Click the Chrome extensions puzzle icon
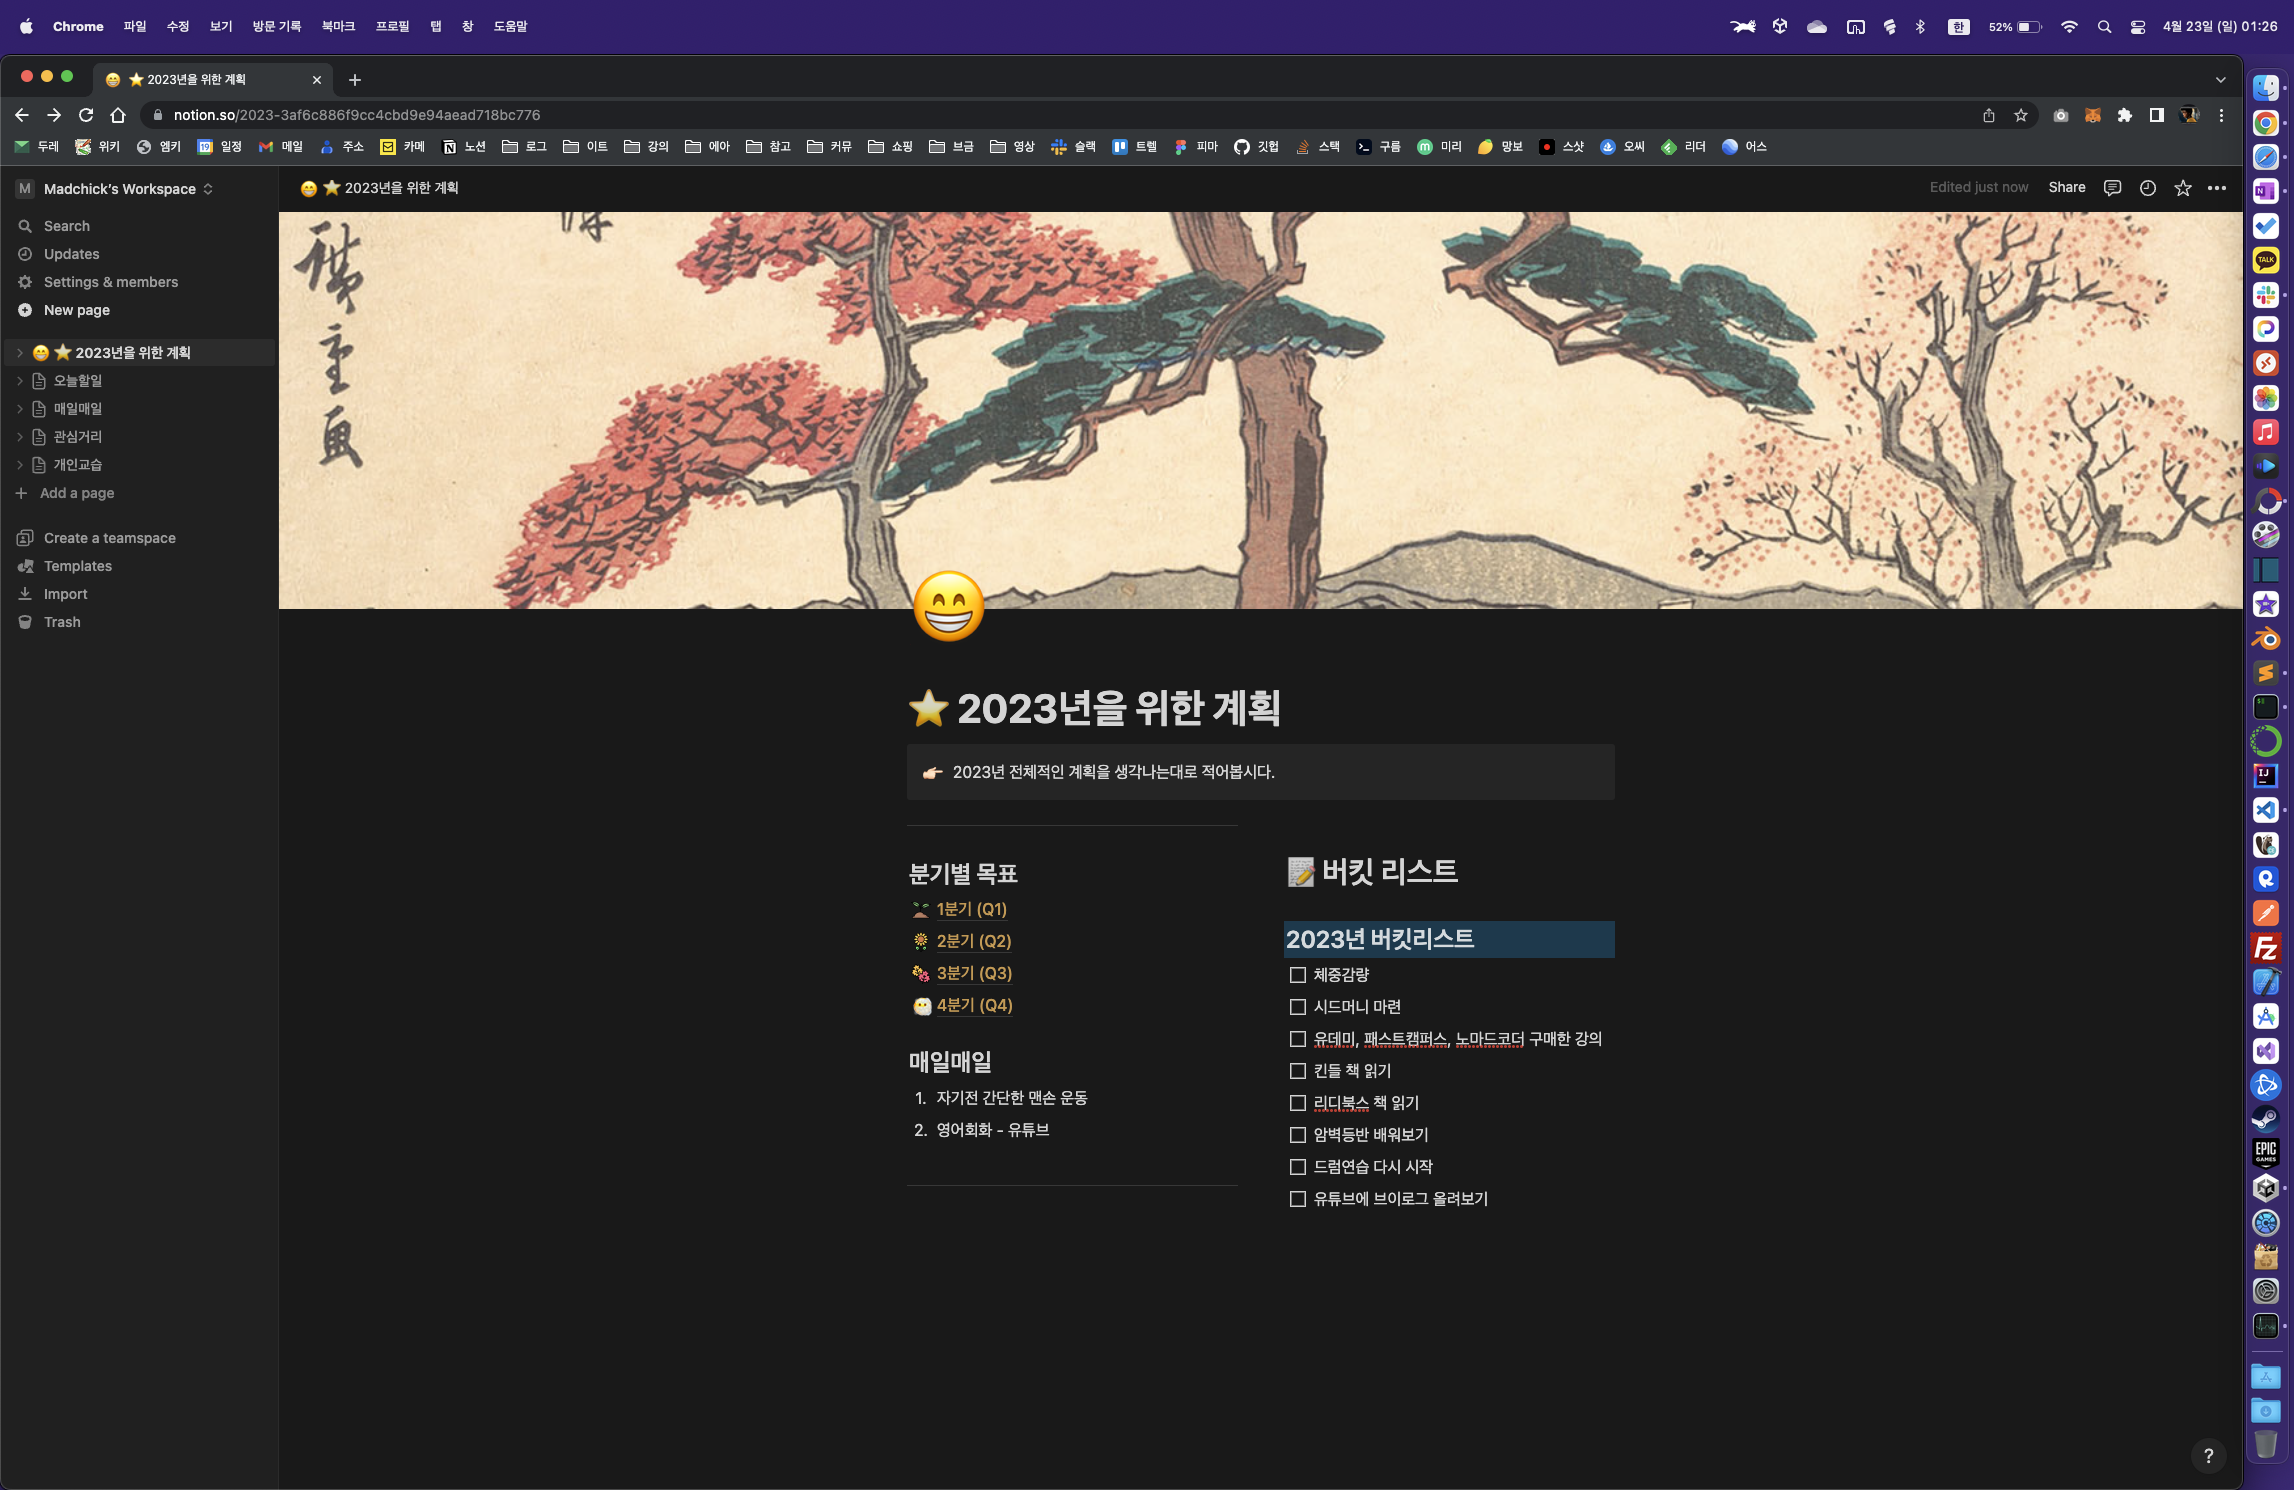2294x1490 pixels. coord(2124,115)
